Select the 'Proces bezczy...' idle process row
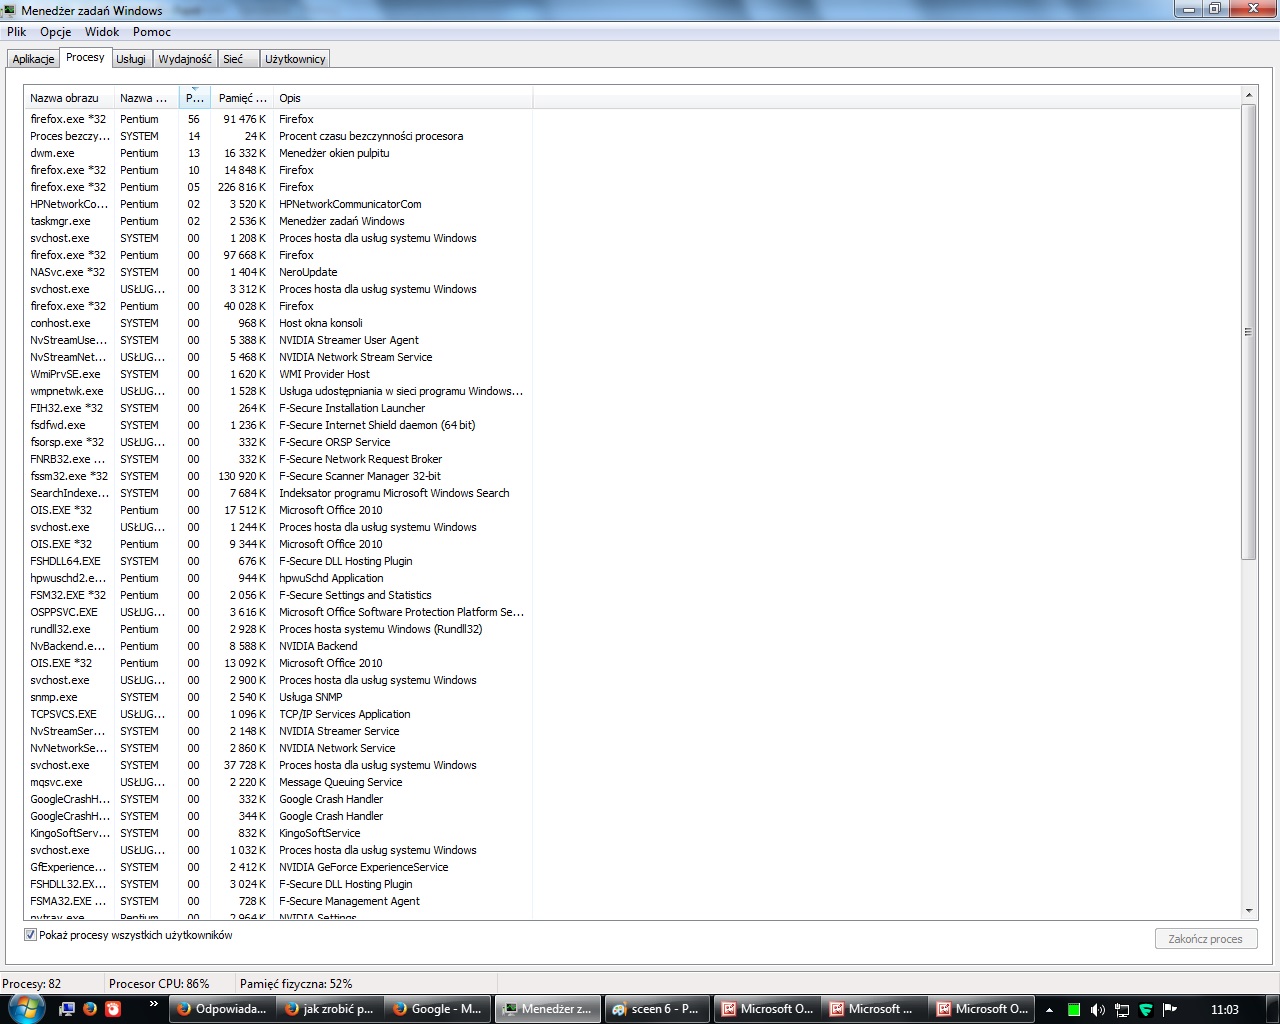This screenshot has width=1280, height=1024. tap(278, 136)
